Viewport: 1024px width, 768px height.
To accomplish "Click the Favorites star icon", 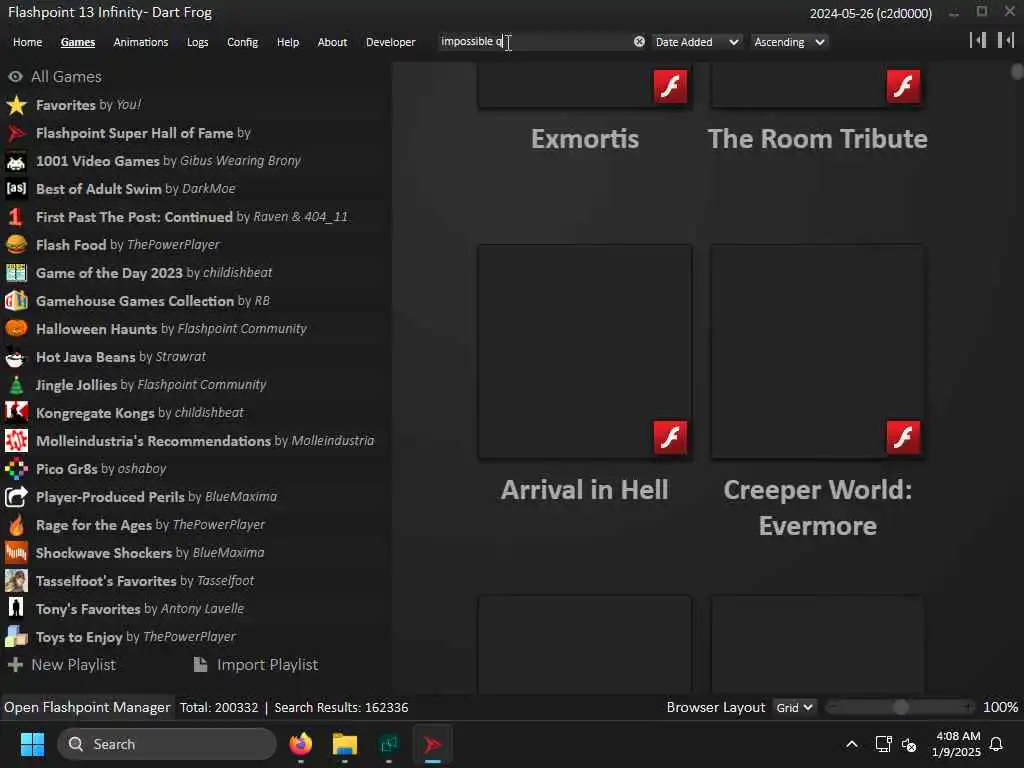I will point(16,105).
